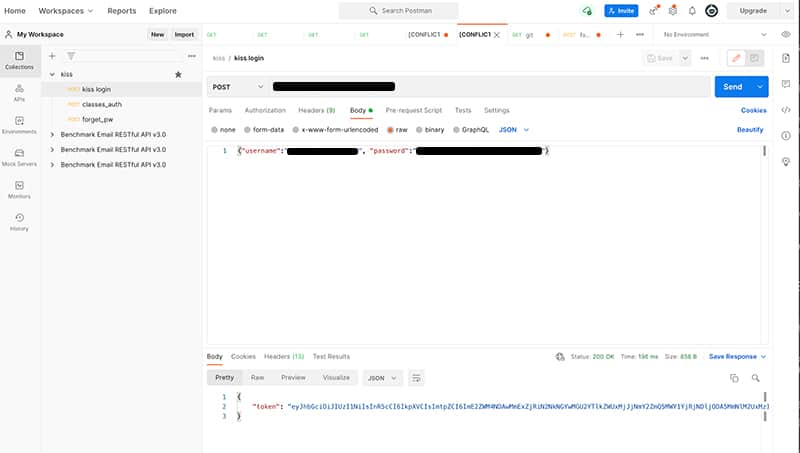Switch to the Params tab
800x453 pixels.
220,110
